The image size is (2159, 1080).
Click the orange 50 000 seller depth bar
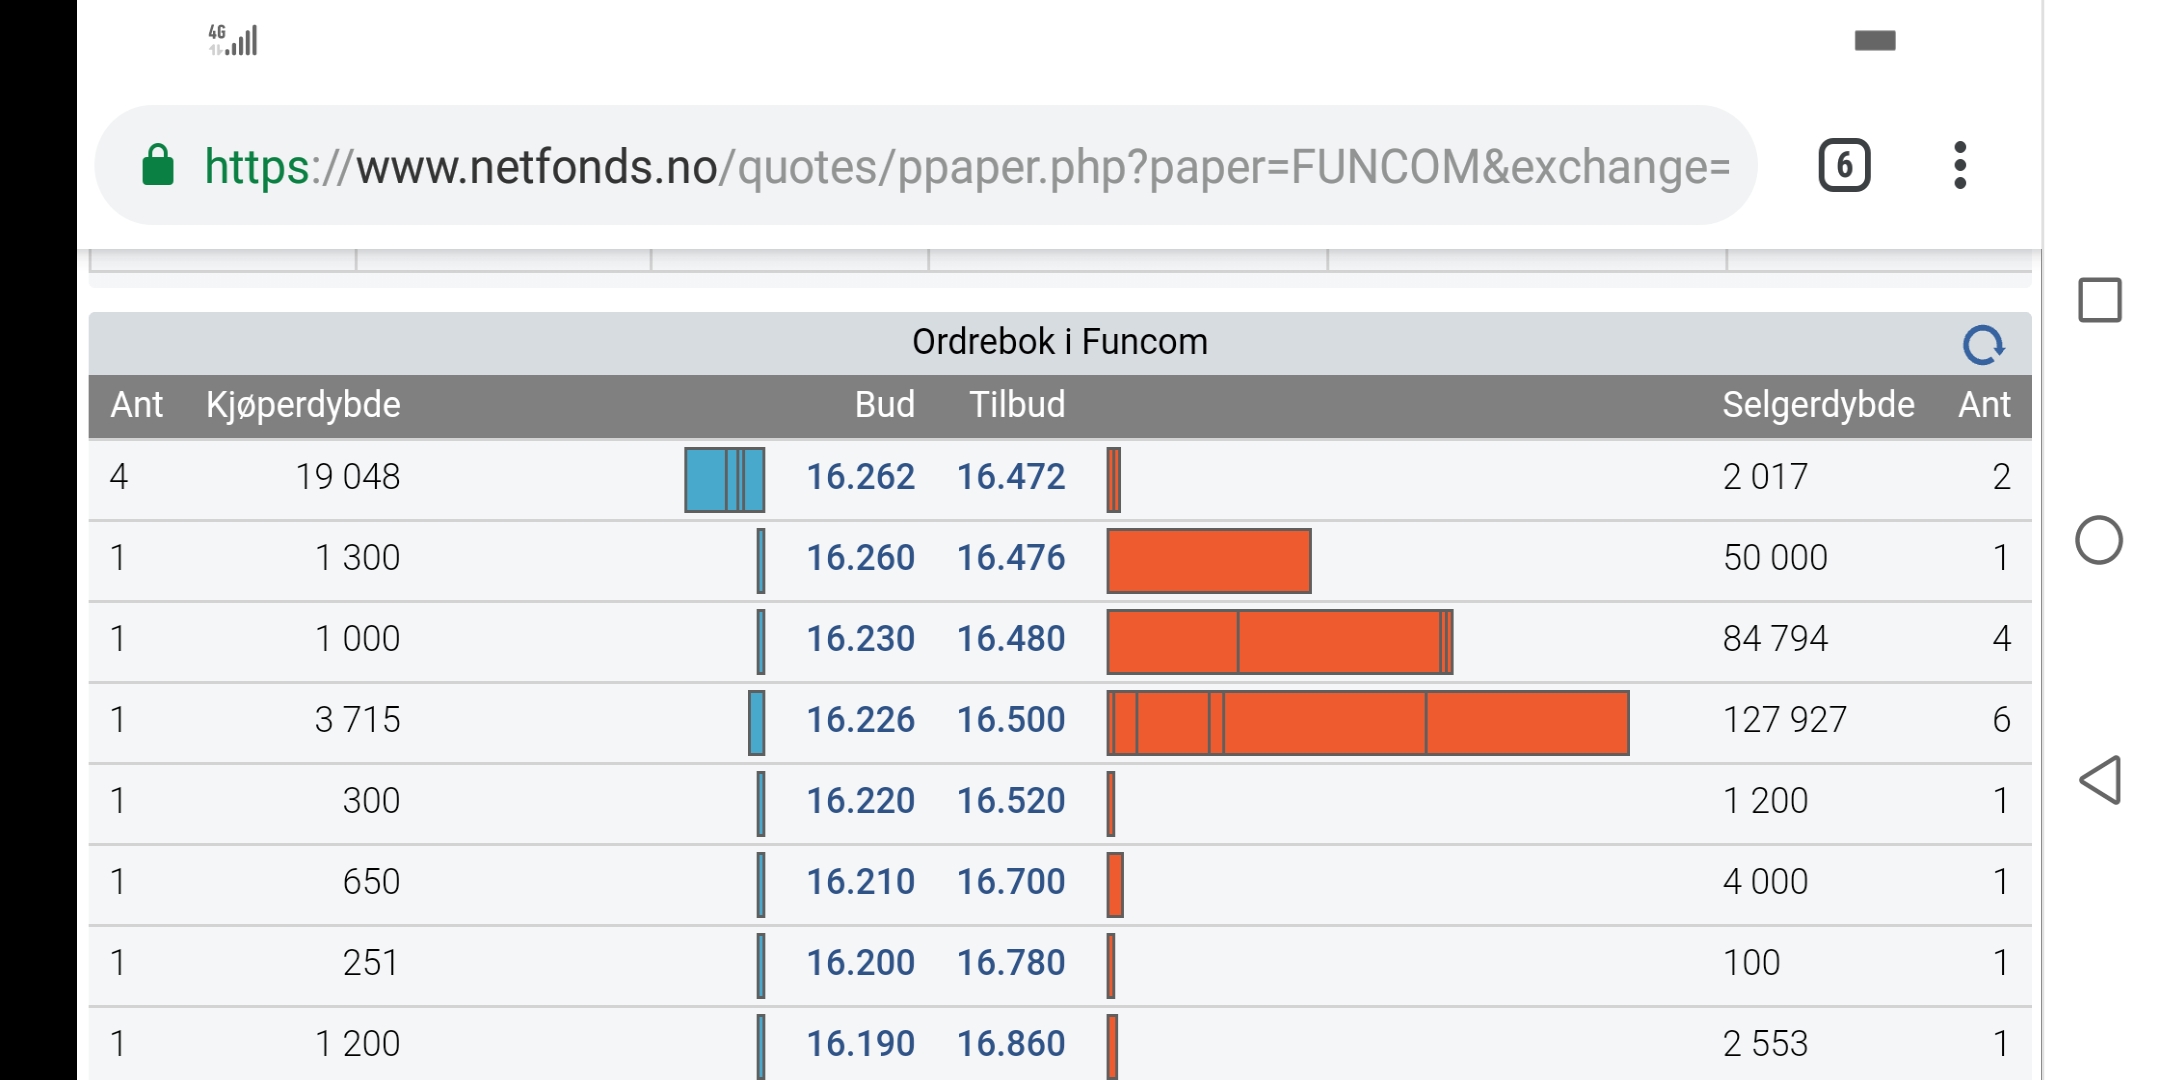[1209, 561]
